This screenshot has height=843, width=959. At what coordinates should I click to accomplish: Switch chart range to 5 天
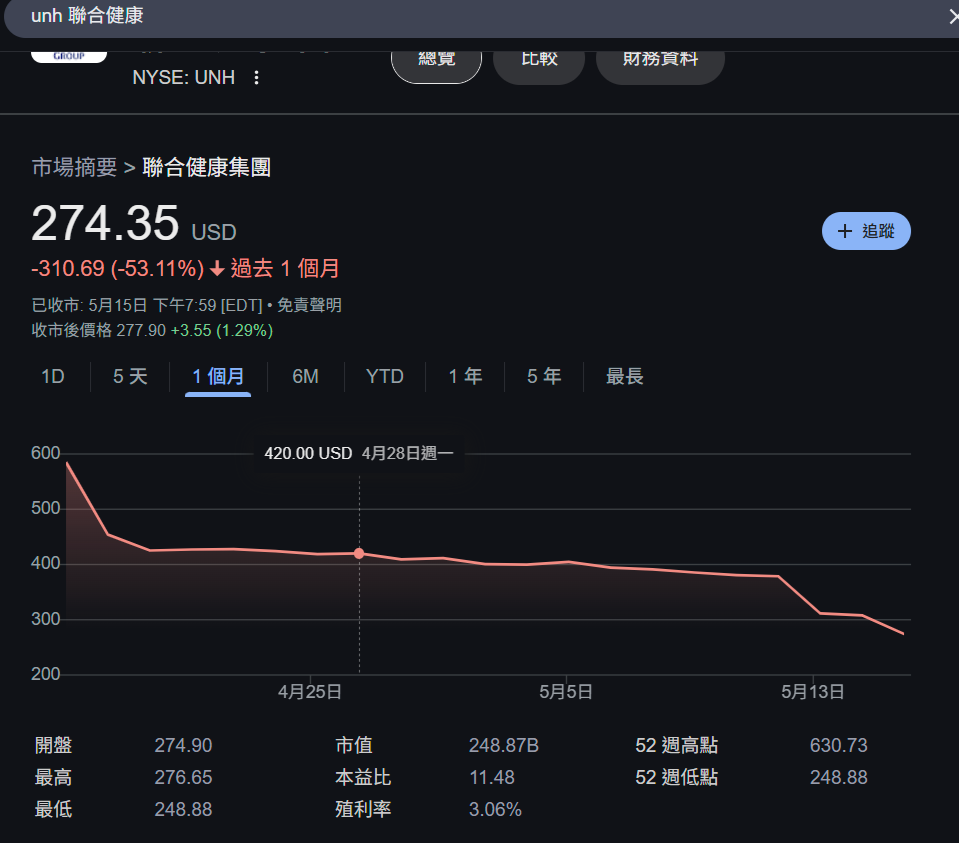130,377
